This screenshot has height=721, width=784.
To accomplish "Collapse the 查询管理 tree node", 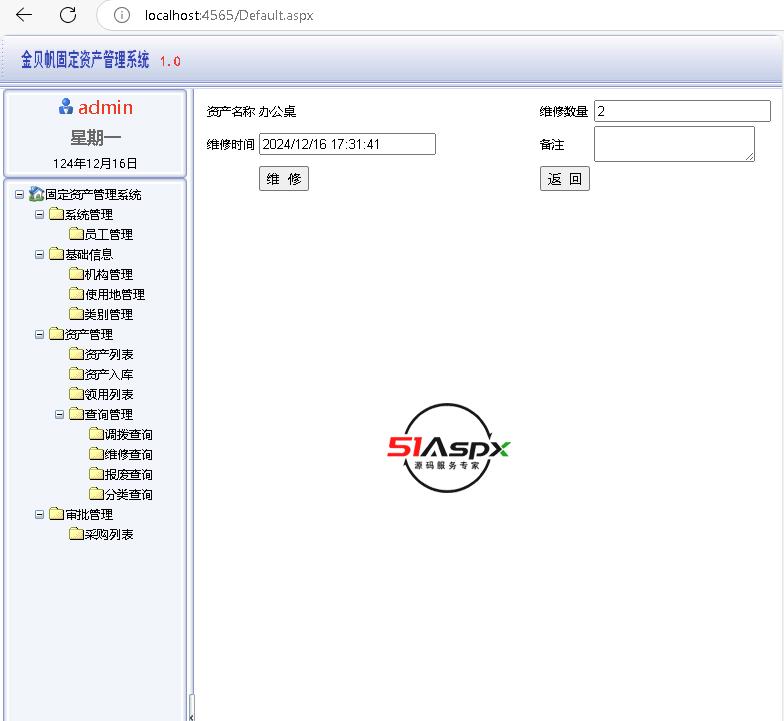I will (x=59, y=414).
